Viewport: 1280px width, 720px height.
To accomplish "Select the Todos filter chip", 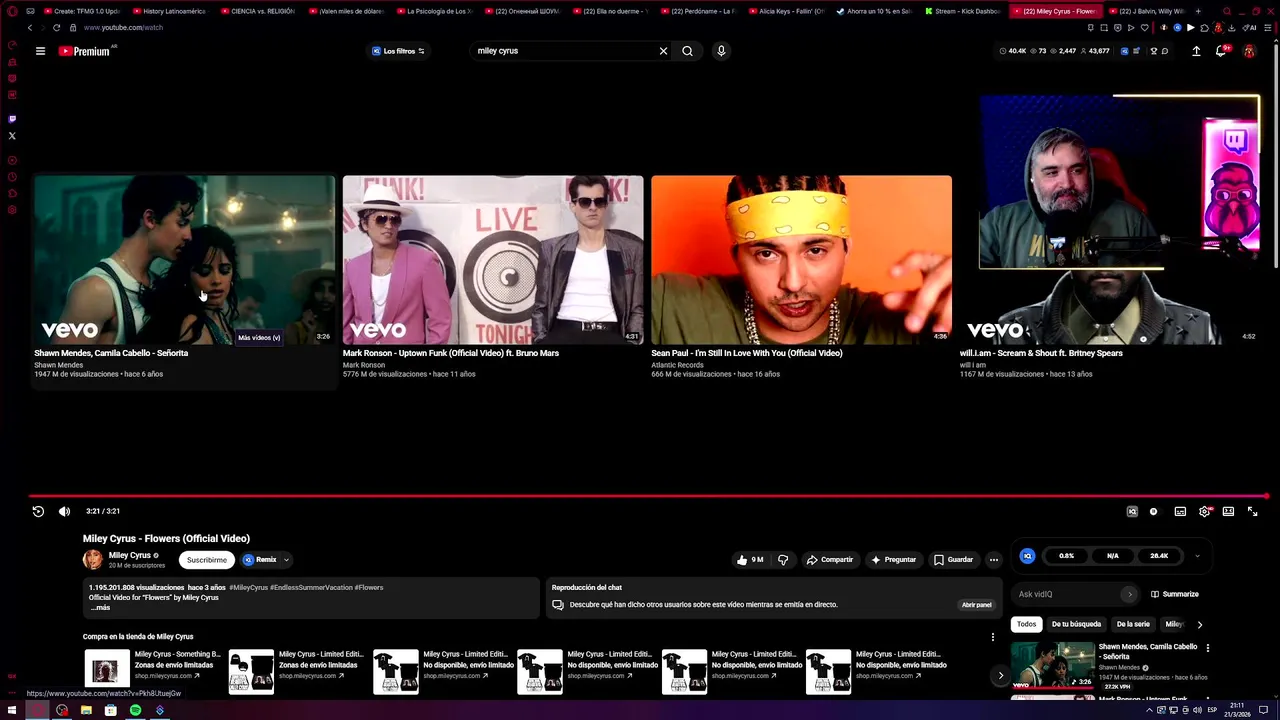I will point(1027,624).
